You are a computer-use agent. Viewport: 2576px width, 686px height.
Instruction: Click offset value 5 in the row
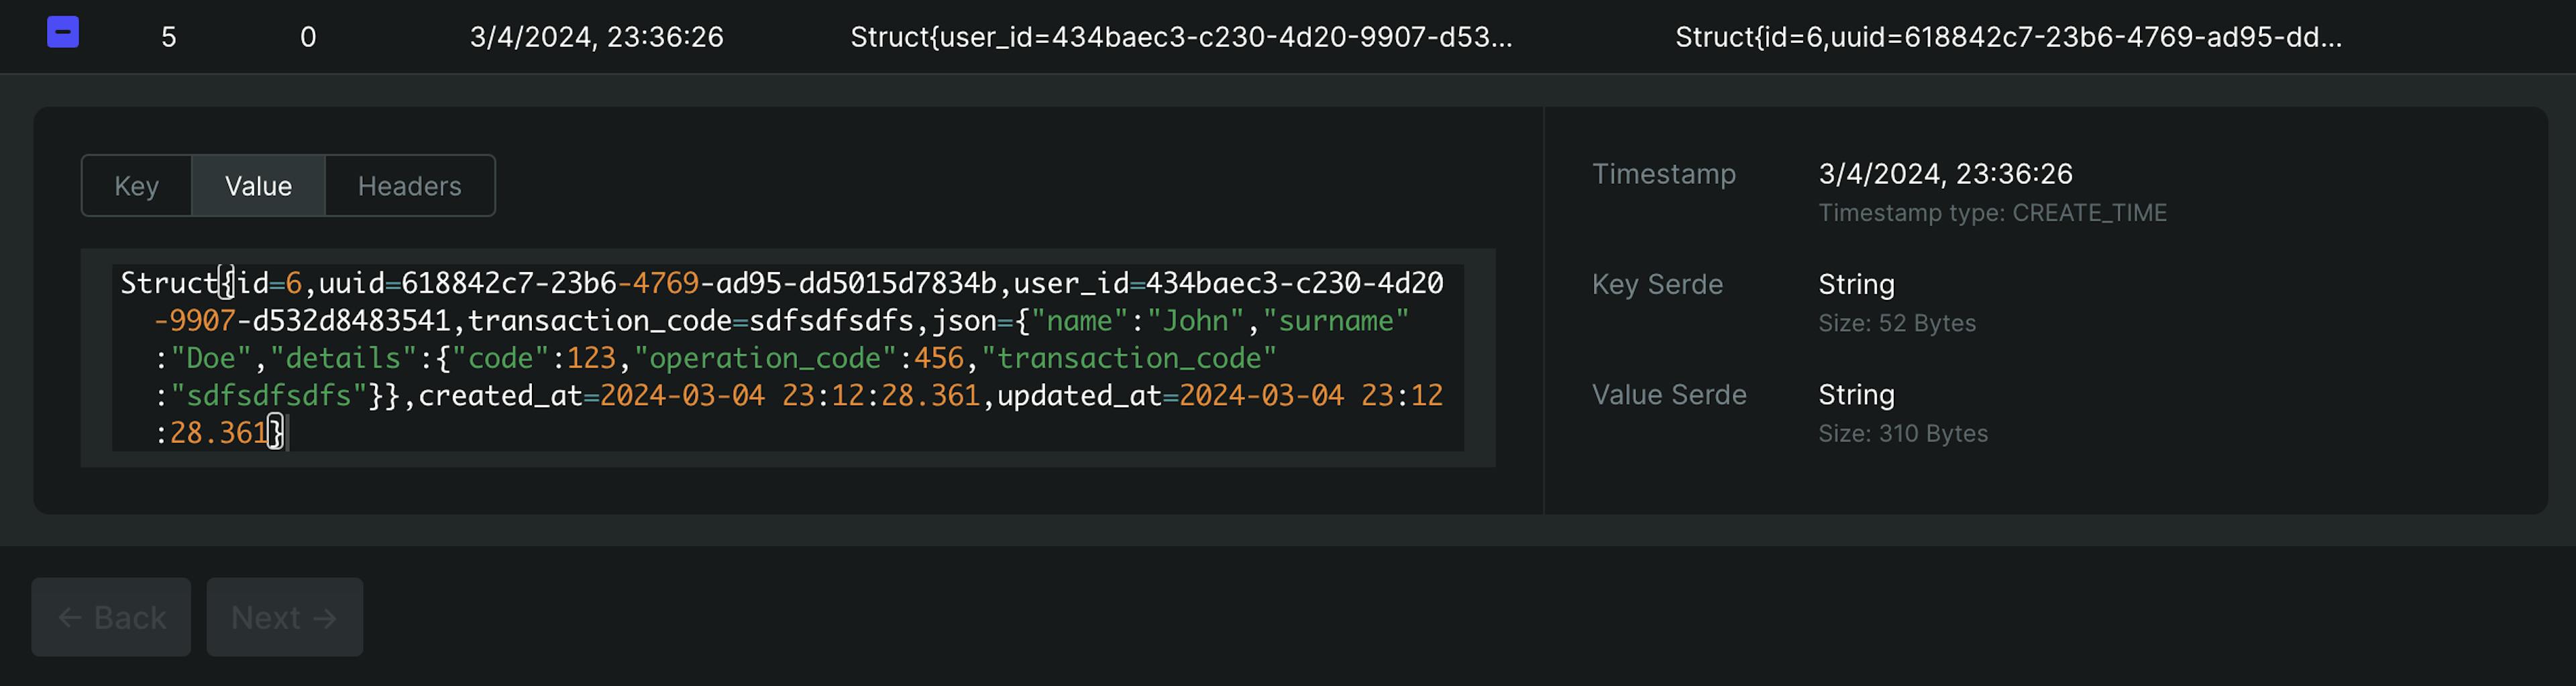[x=169, y=37]
